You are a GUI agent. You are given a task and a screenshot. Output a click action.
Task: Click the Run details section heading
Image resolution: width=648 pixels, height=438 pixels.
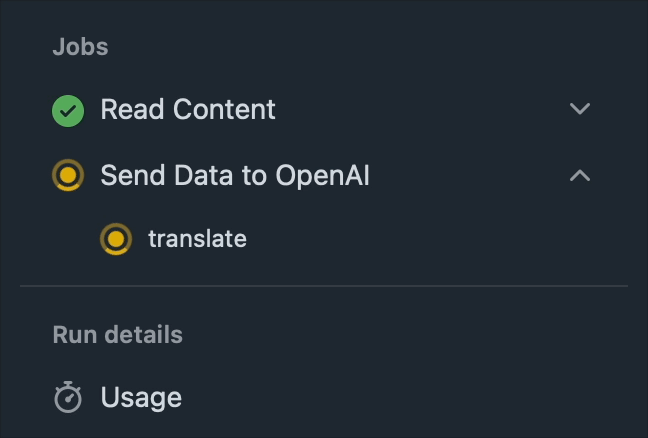pyautogui.click(x=118, y=334)
